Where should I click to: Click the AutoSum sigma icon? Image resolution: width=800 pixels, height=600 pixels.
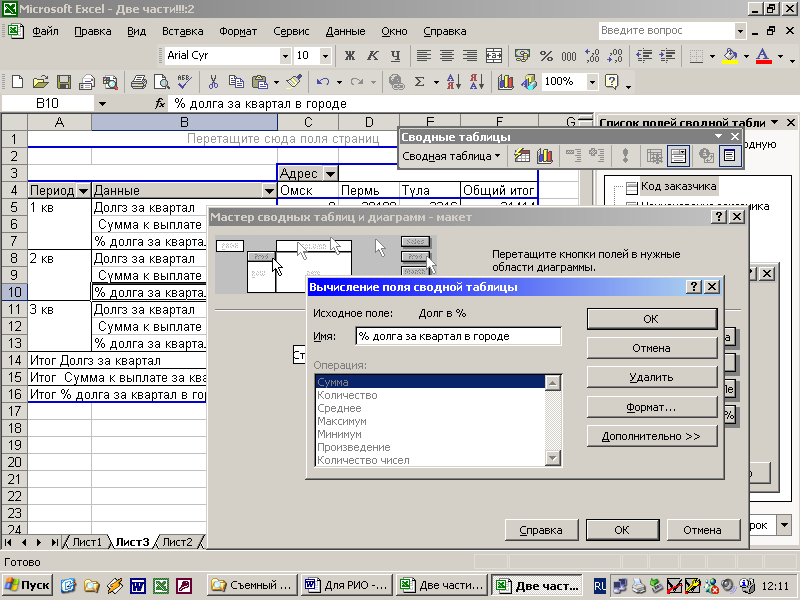tap(419, 82)
